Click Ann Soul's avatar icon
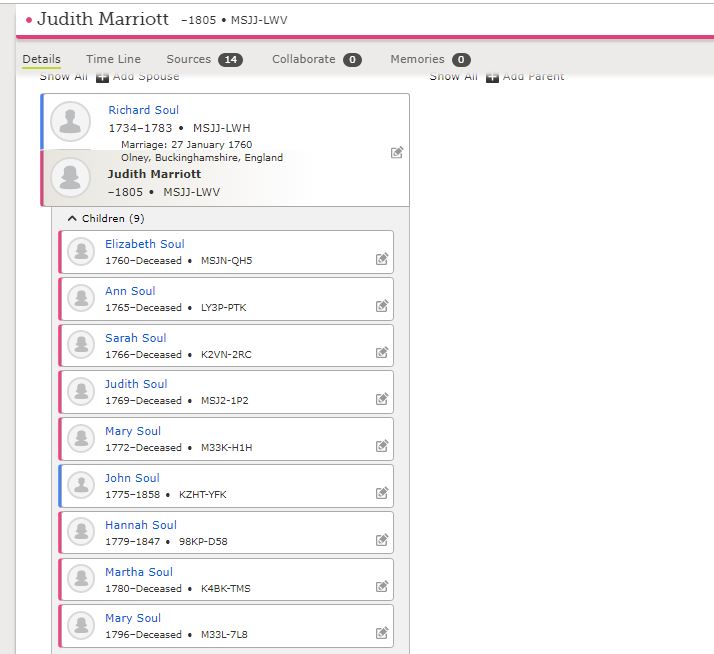Viewport: 714px width, 654px height. pyautogui.click(x=81, y=298)
